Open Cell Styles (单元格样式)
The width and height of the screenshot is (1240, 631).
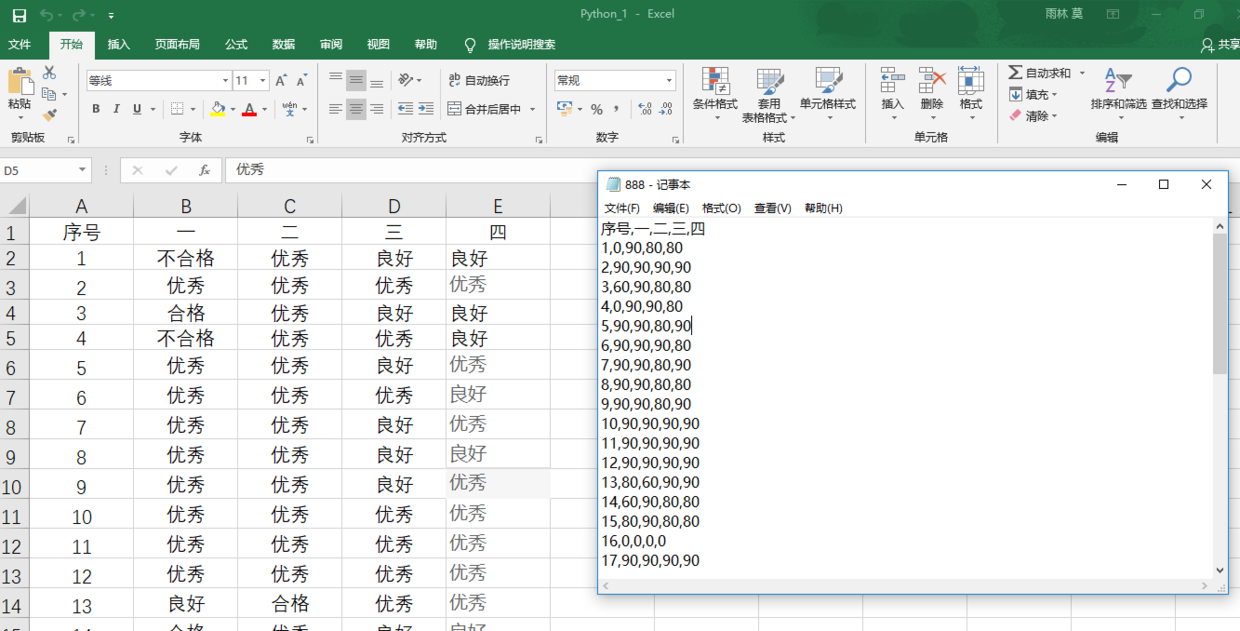click(x=828, y=94)
